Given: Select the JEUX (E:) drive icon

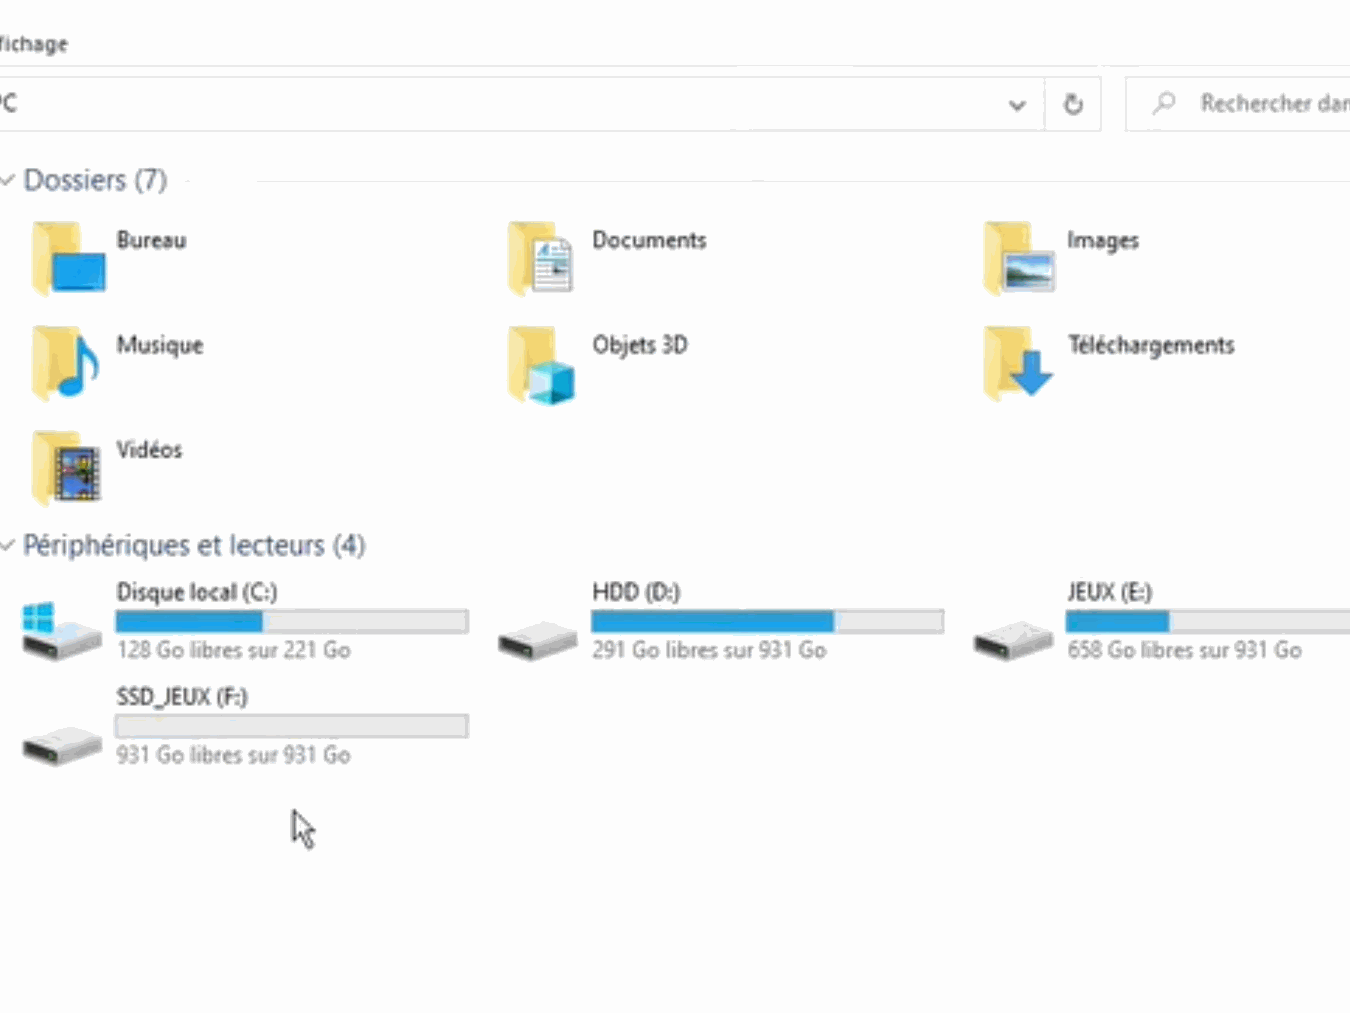Looking at the screenshot, I should (1012, 640).
